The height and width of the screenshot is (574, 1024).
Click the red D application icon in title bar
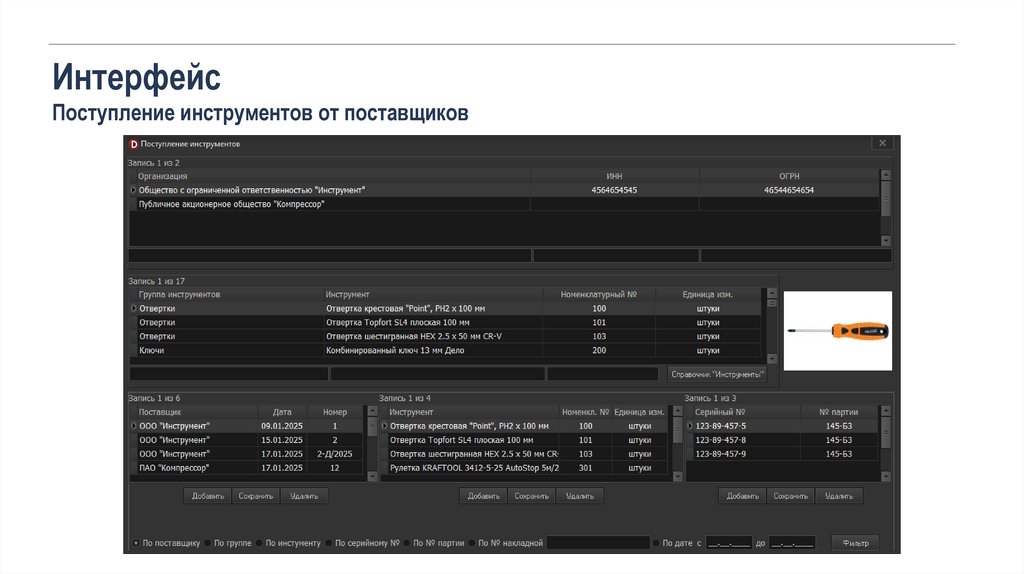pos(133,144)
